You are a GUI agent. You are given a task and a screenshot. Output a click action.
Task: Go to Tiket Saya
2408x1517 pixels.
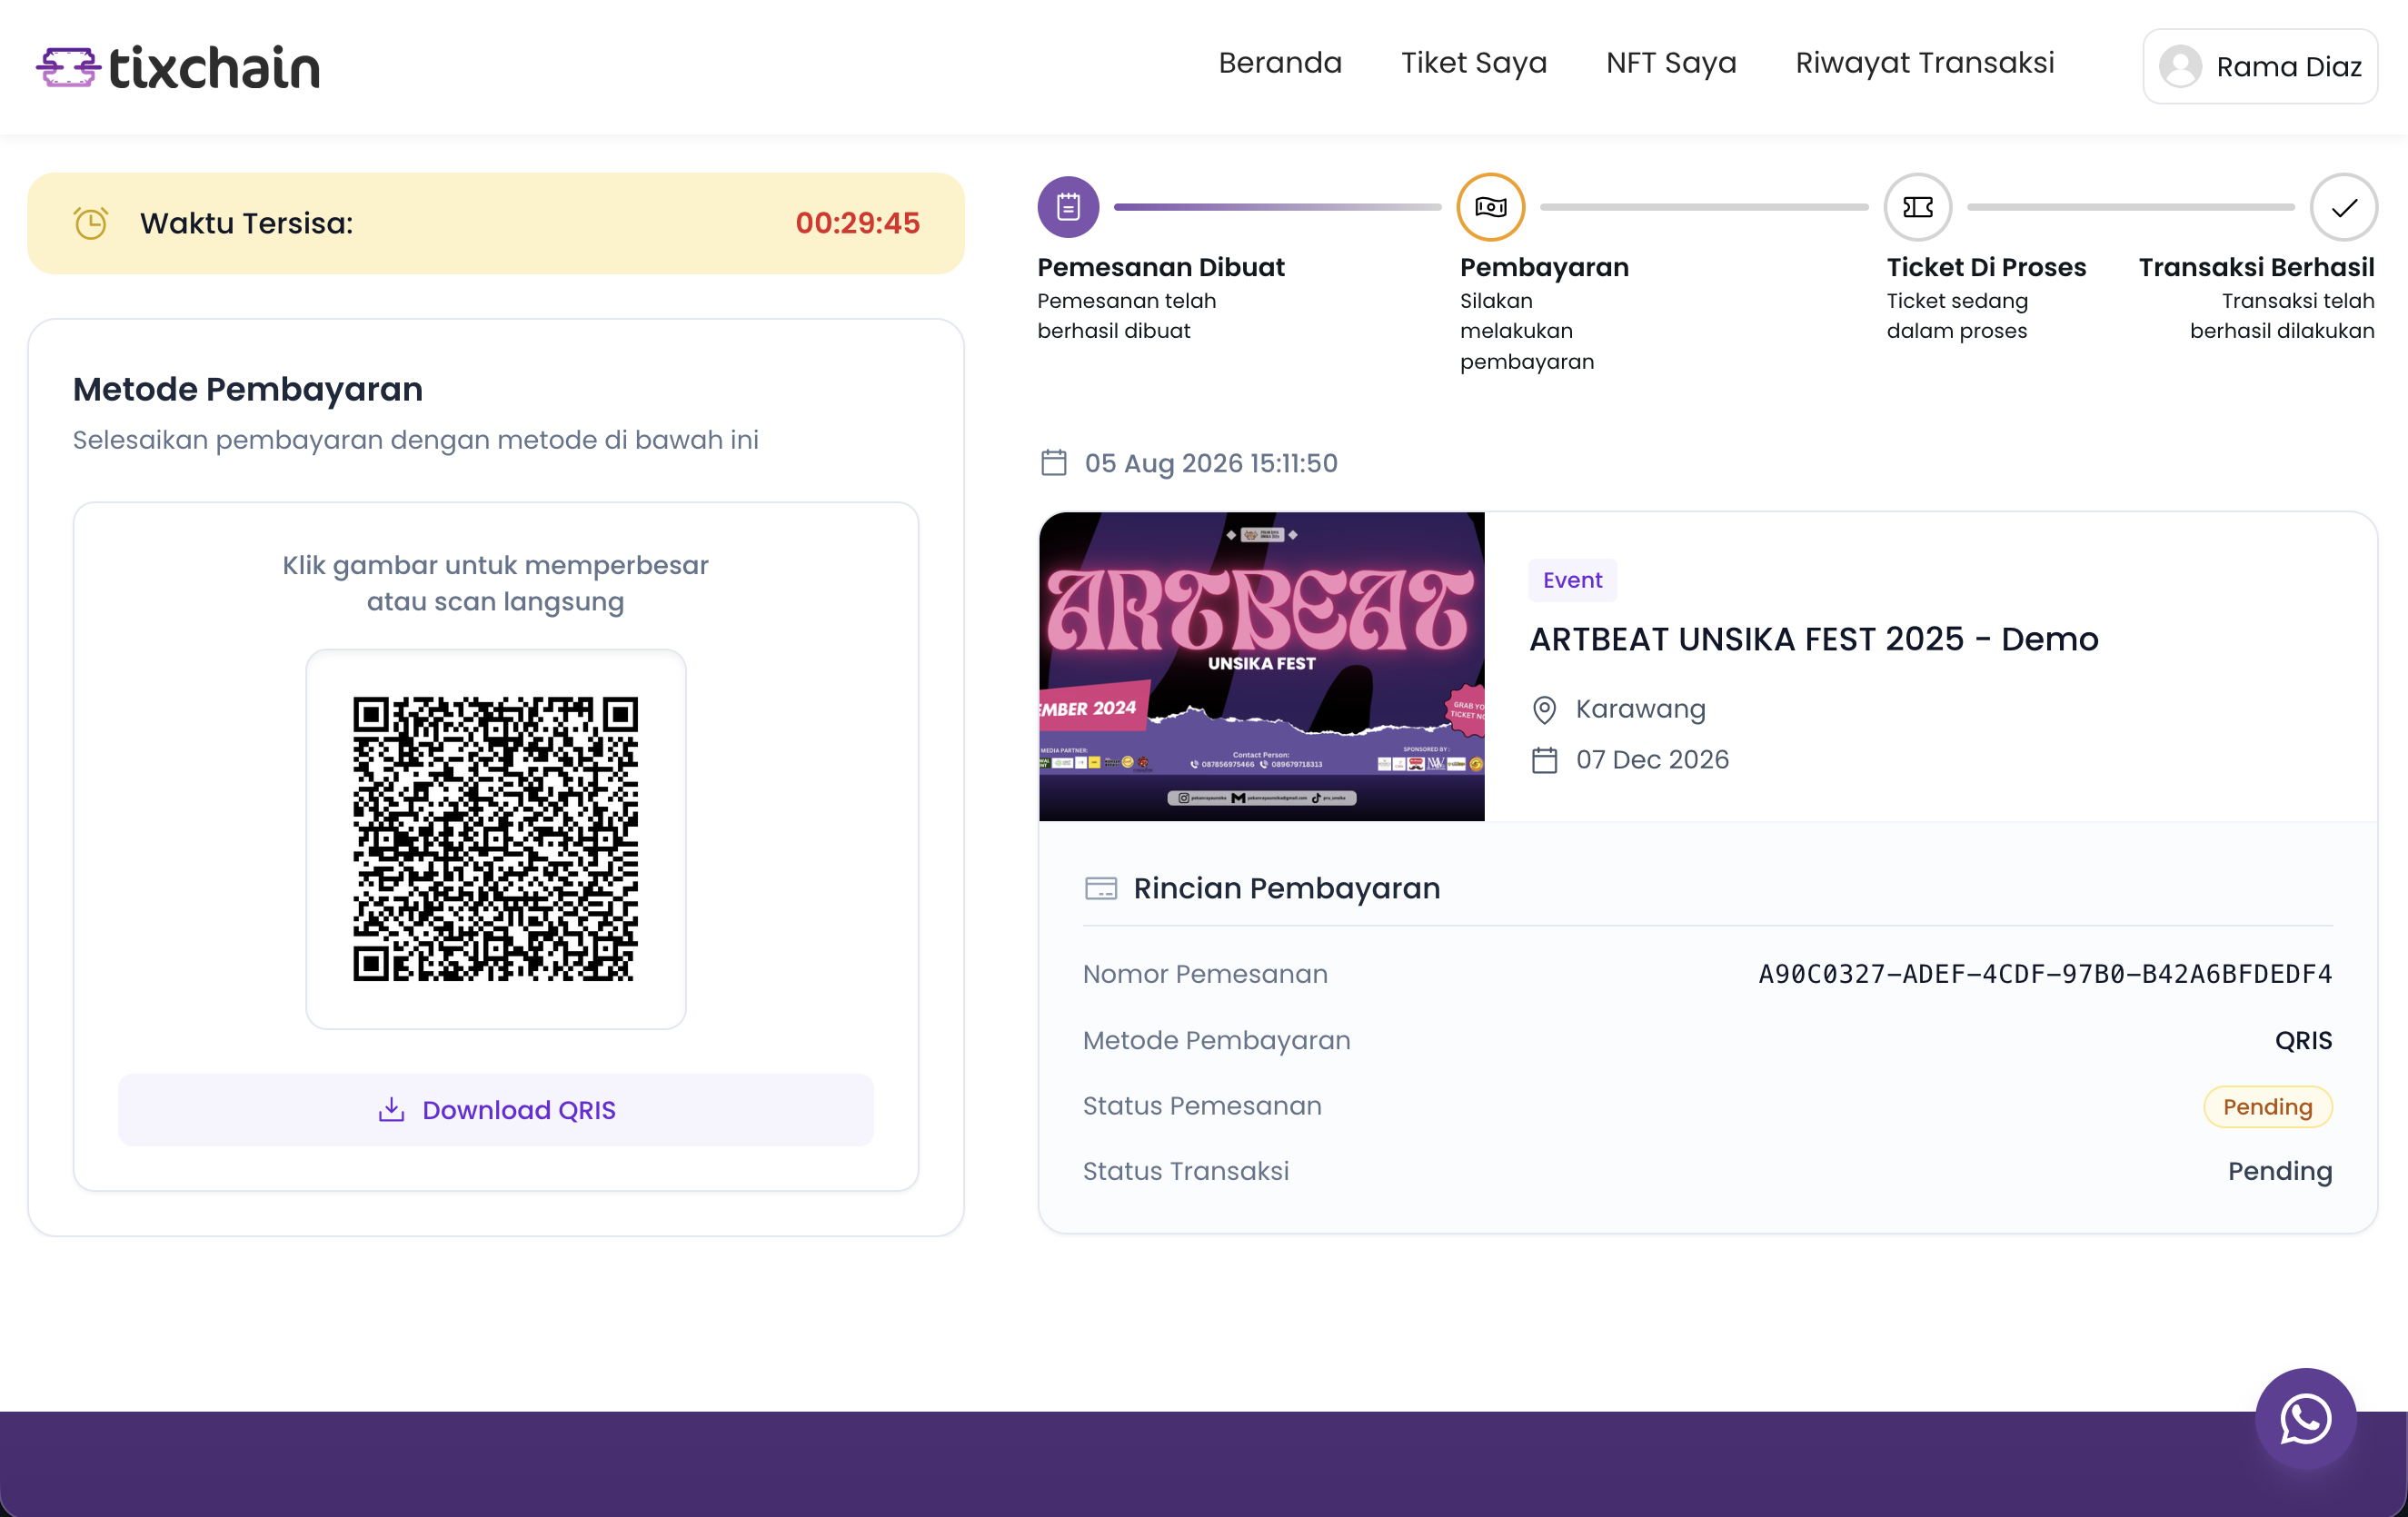[1474, 63]
